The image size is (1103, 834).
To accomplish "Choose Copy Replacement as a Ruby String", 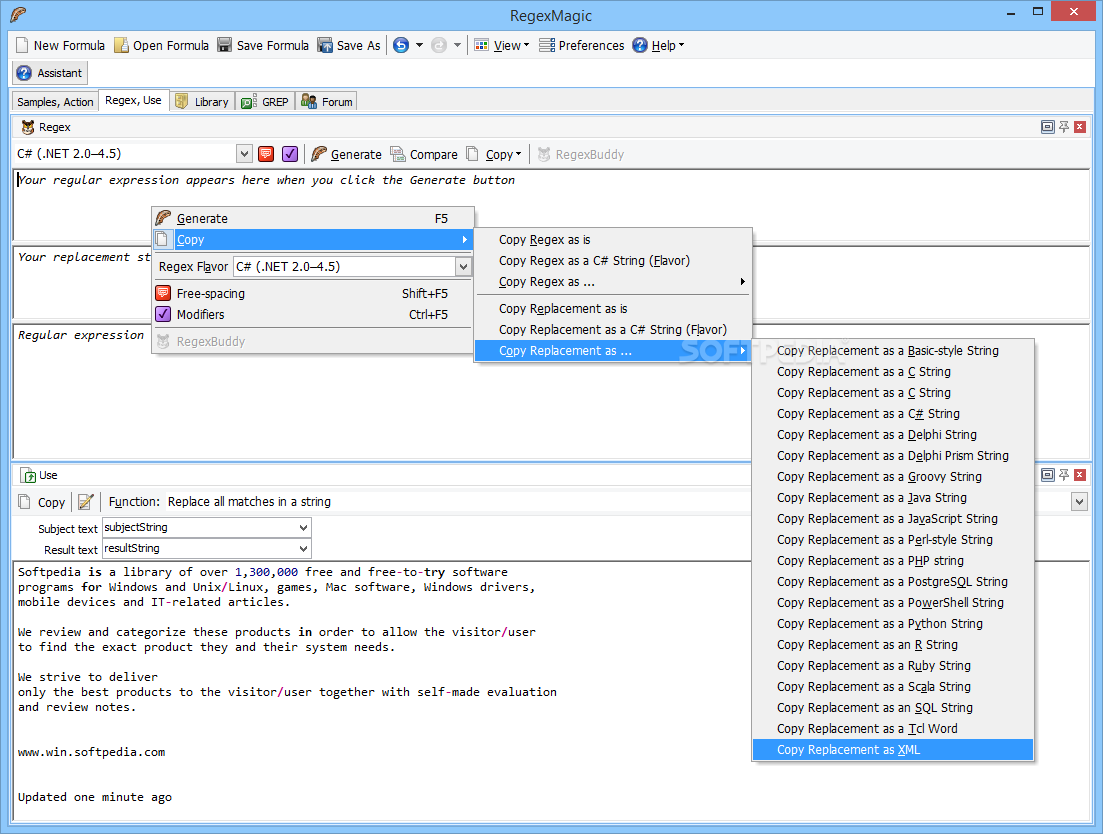I will point(893,666).
